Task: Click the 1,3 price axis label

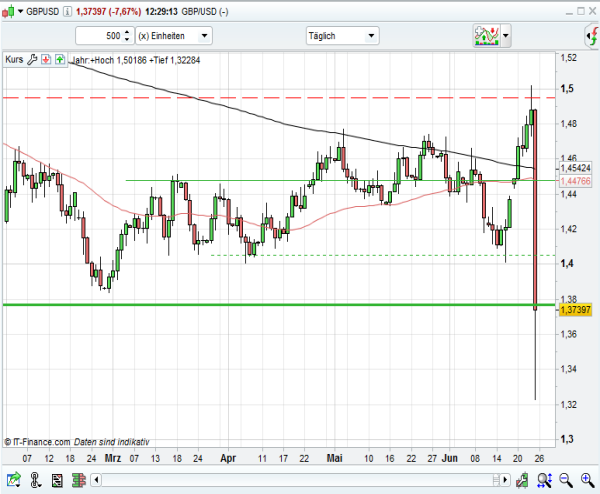Action: coord(567,439)
